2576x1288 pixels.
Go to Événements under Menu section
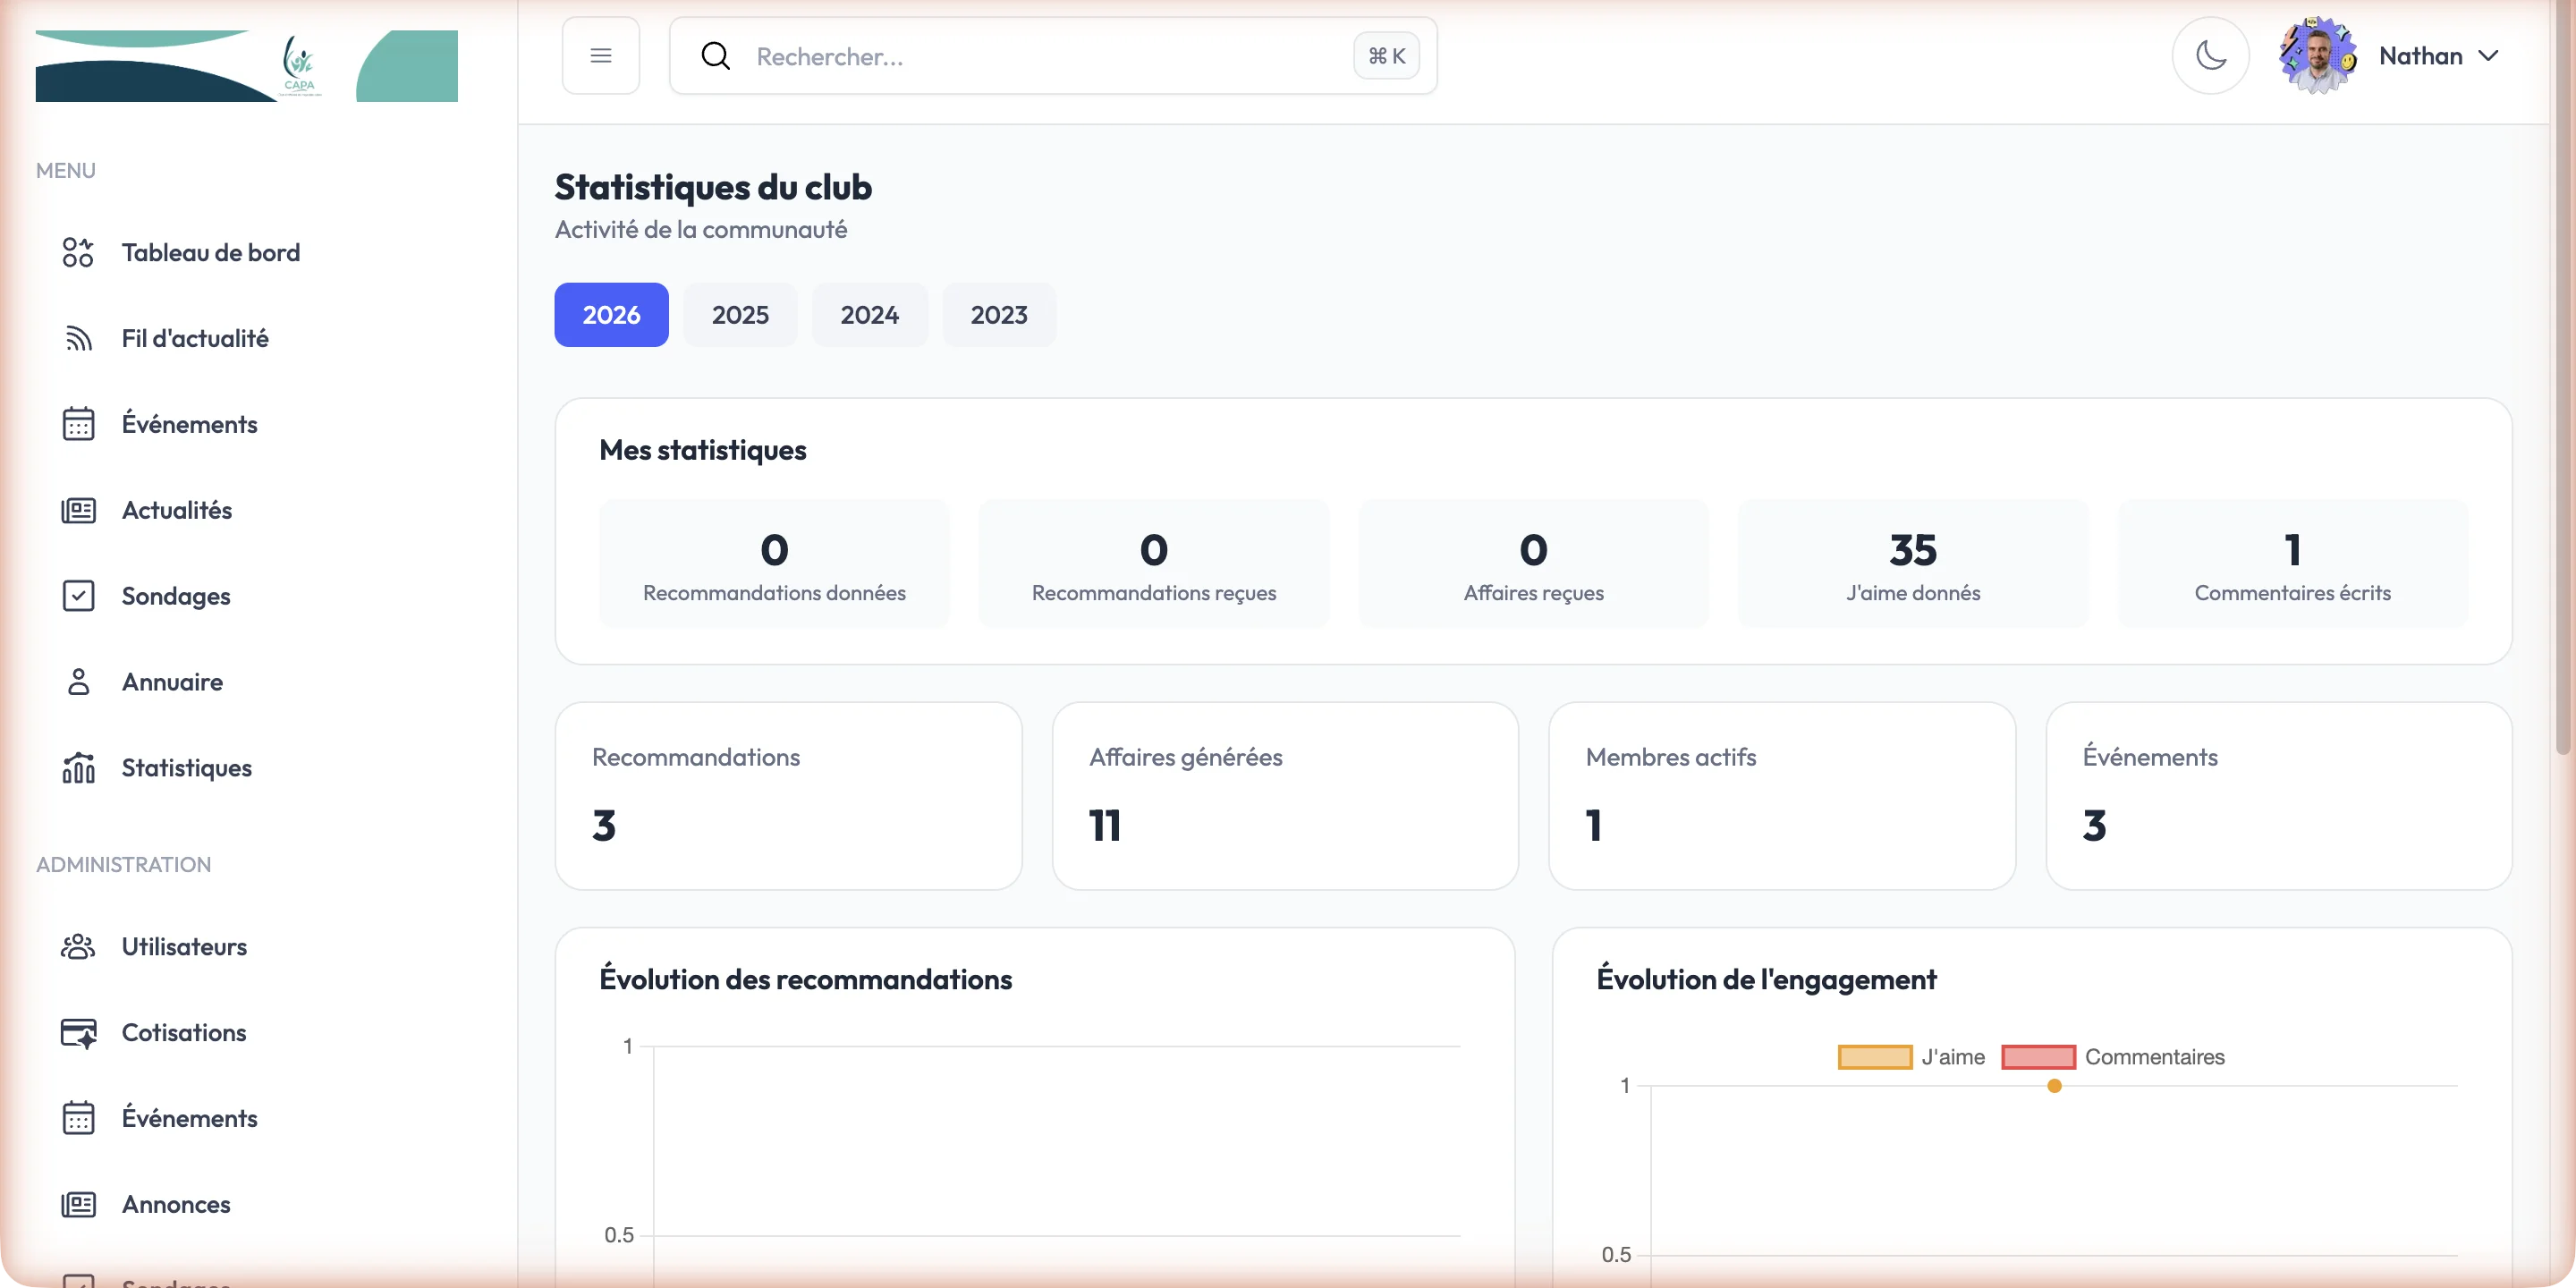click(x=189, y=424)
